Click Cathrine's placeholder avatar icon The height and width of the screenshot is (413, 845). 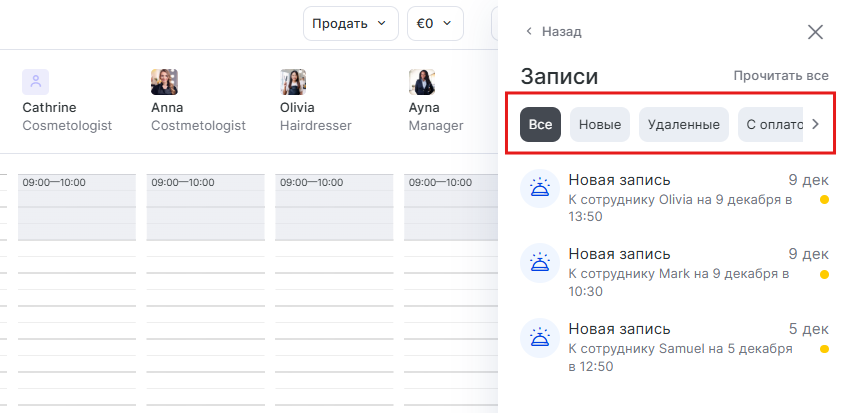coord(35,82)
